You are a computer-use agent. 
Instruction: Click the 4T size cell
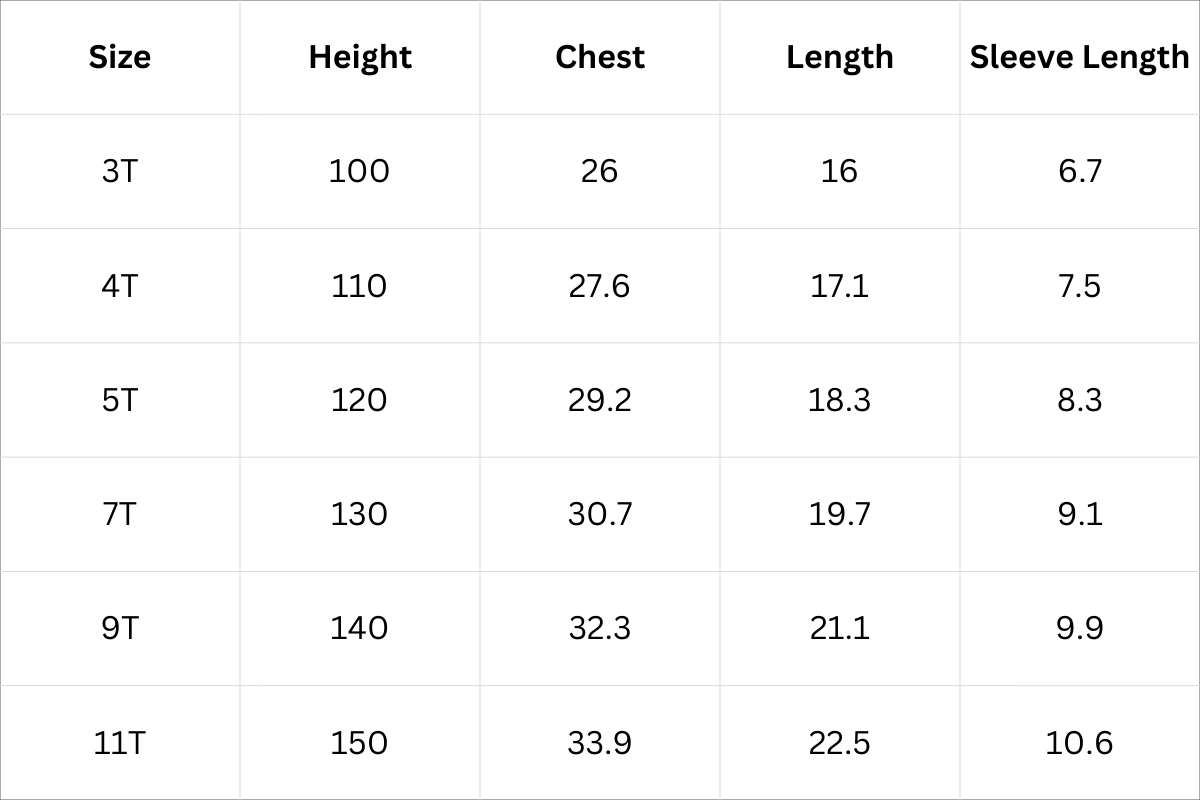[120, 286]
